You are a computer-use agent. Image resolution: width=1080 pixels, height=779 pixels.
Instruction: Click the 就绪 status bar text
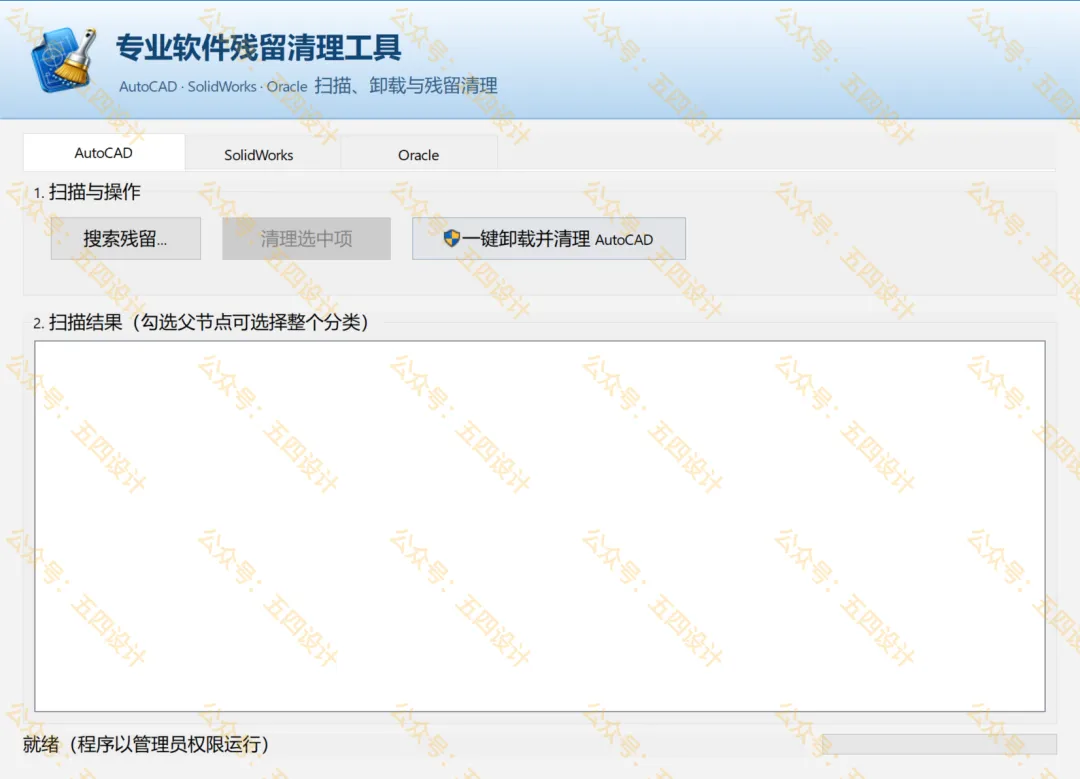coord(146,744)
